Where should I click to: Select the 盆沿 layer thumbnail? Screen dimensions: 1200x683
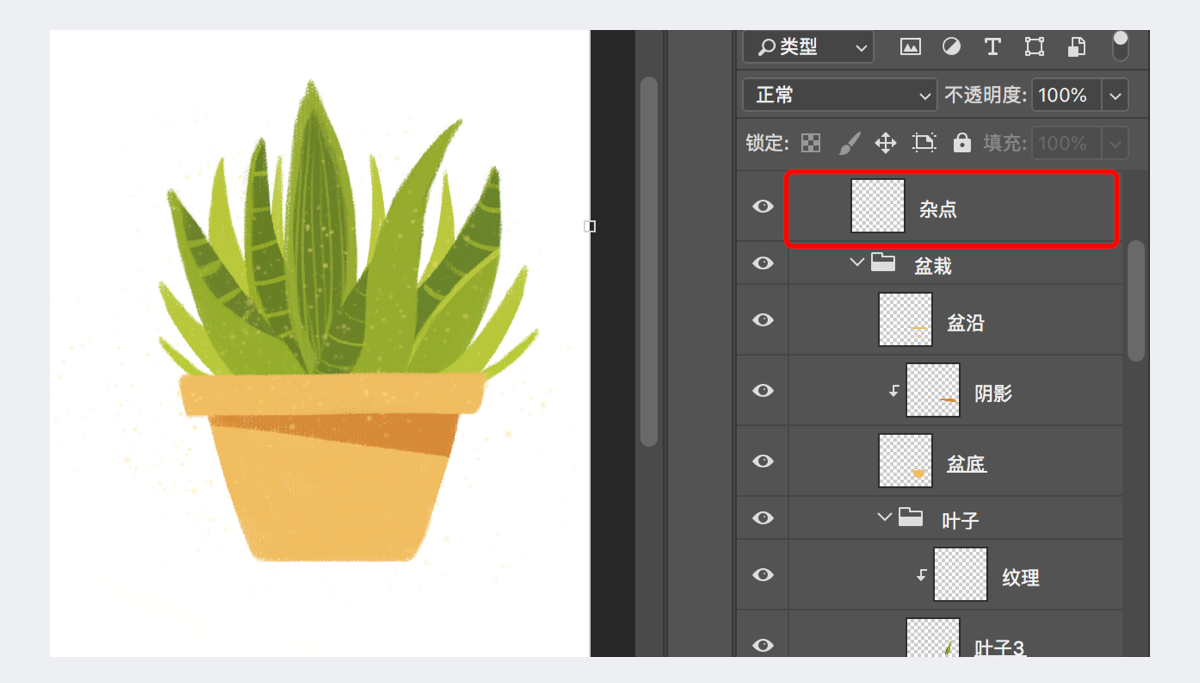pos(906,320)
